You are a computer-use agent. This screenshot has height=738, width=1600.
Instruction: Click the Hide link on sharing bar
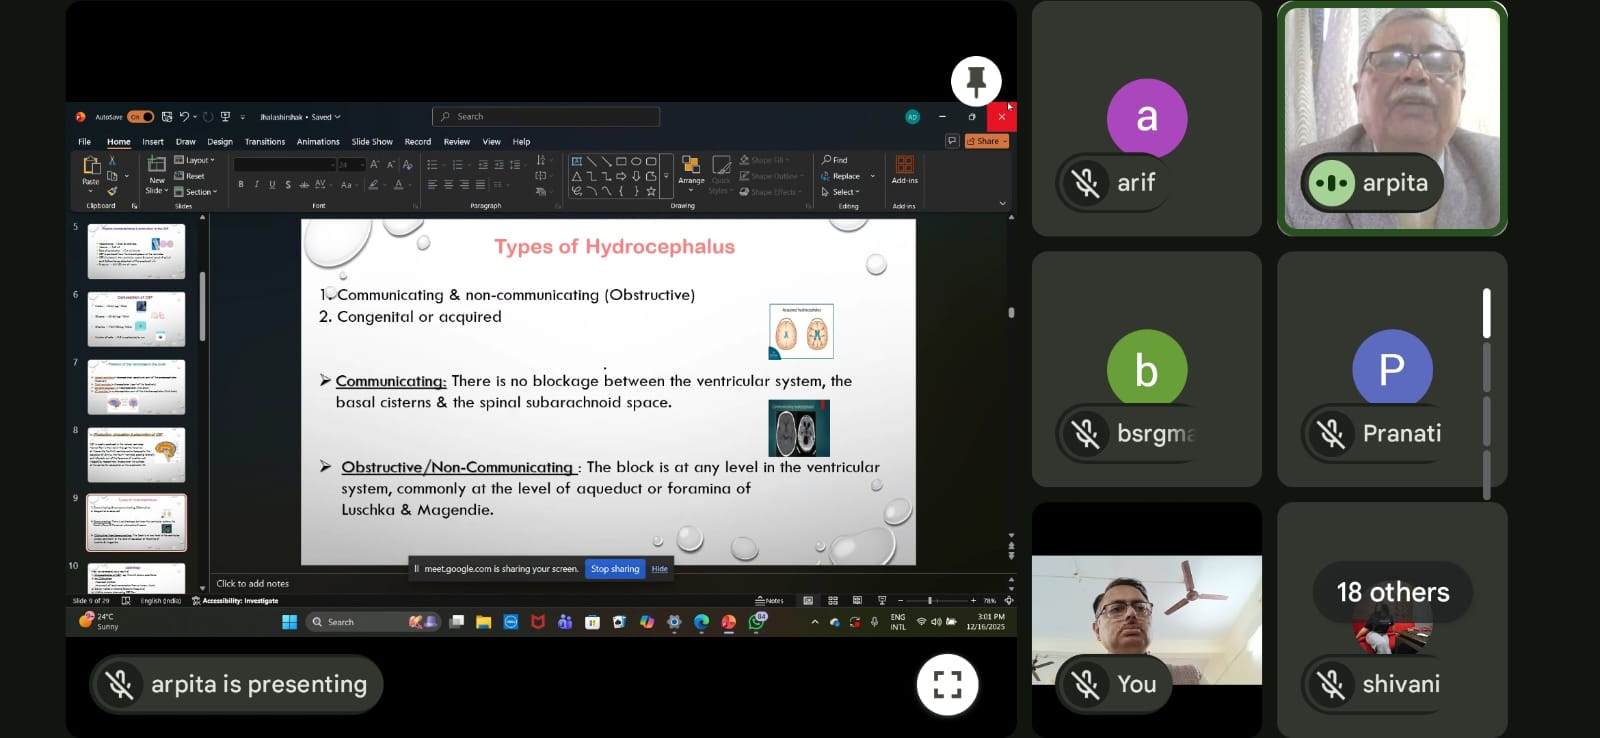[659, 569]
